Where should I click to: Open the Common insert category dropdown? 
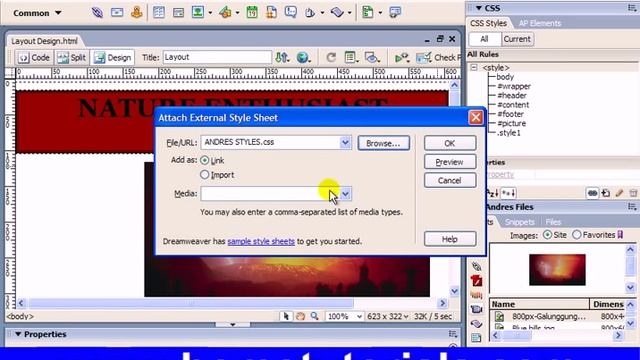[x=37, y=13]
